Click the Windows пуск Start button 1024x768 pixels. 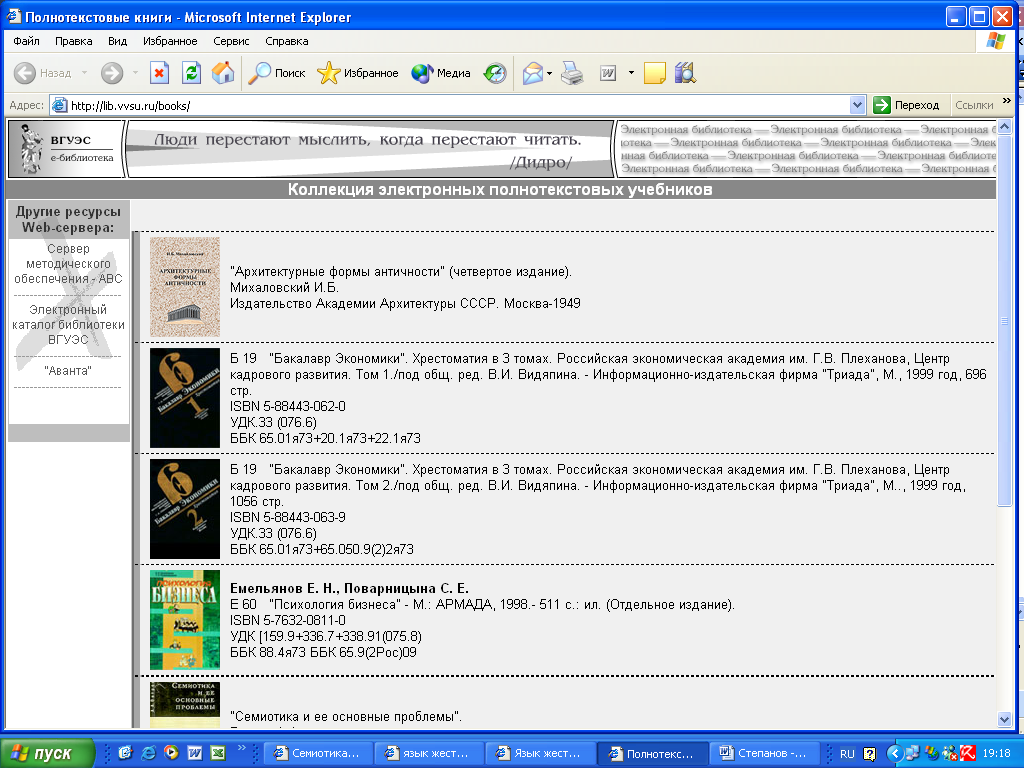click(x=47, y=753)
